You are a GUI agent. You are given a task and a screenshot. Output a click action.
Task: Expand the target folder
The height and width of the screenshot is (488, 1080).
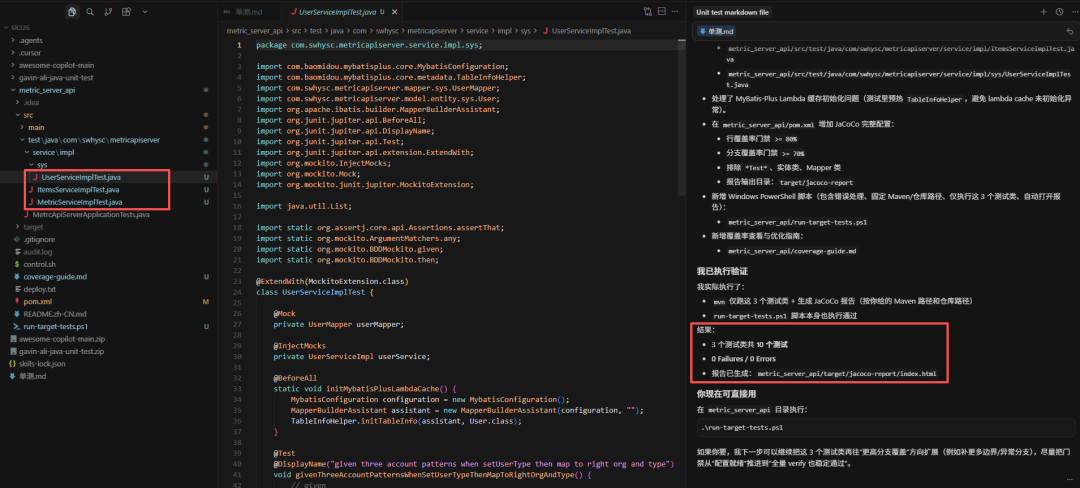click(33, 226)
